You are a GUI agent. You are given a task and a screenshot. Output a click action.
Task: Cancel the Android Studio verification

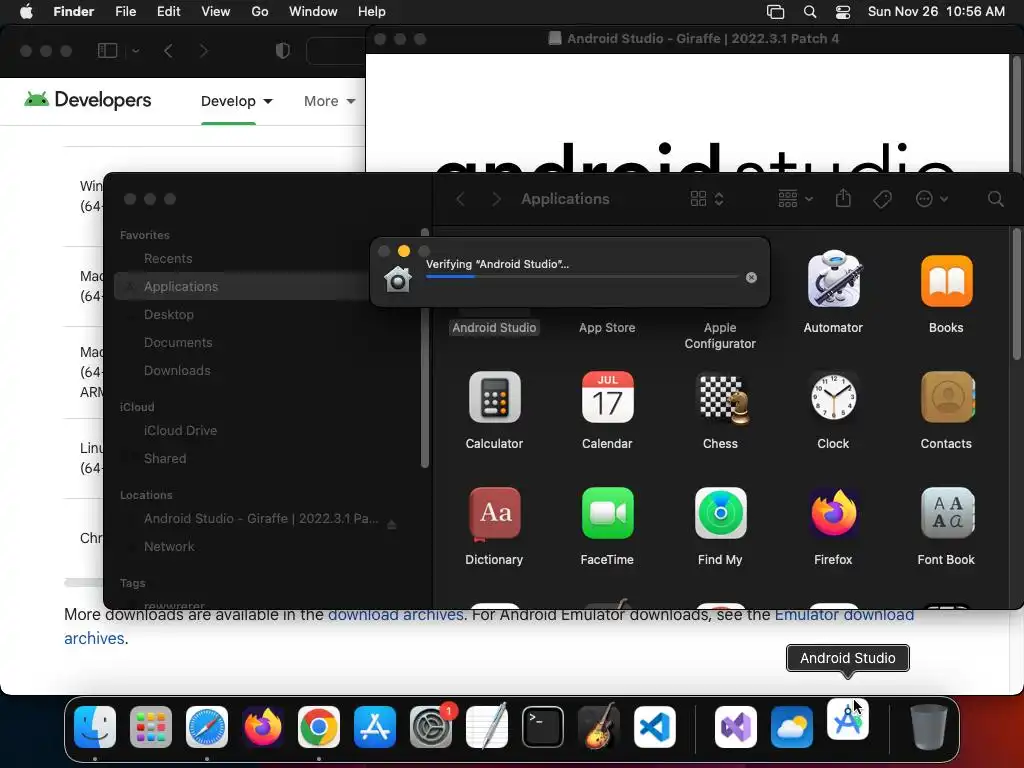point(752,278)
